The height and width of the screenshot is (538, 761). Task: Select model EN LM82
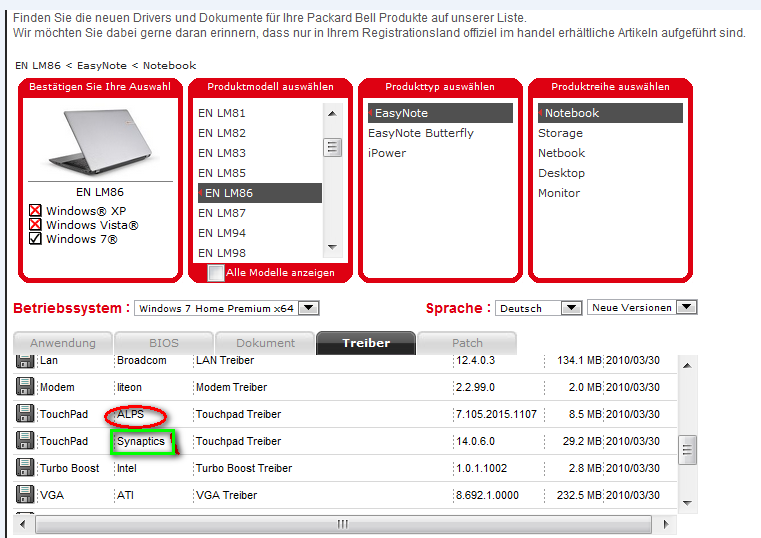click(x=222, y=133)
